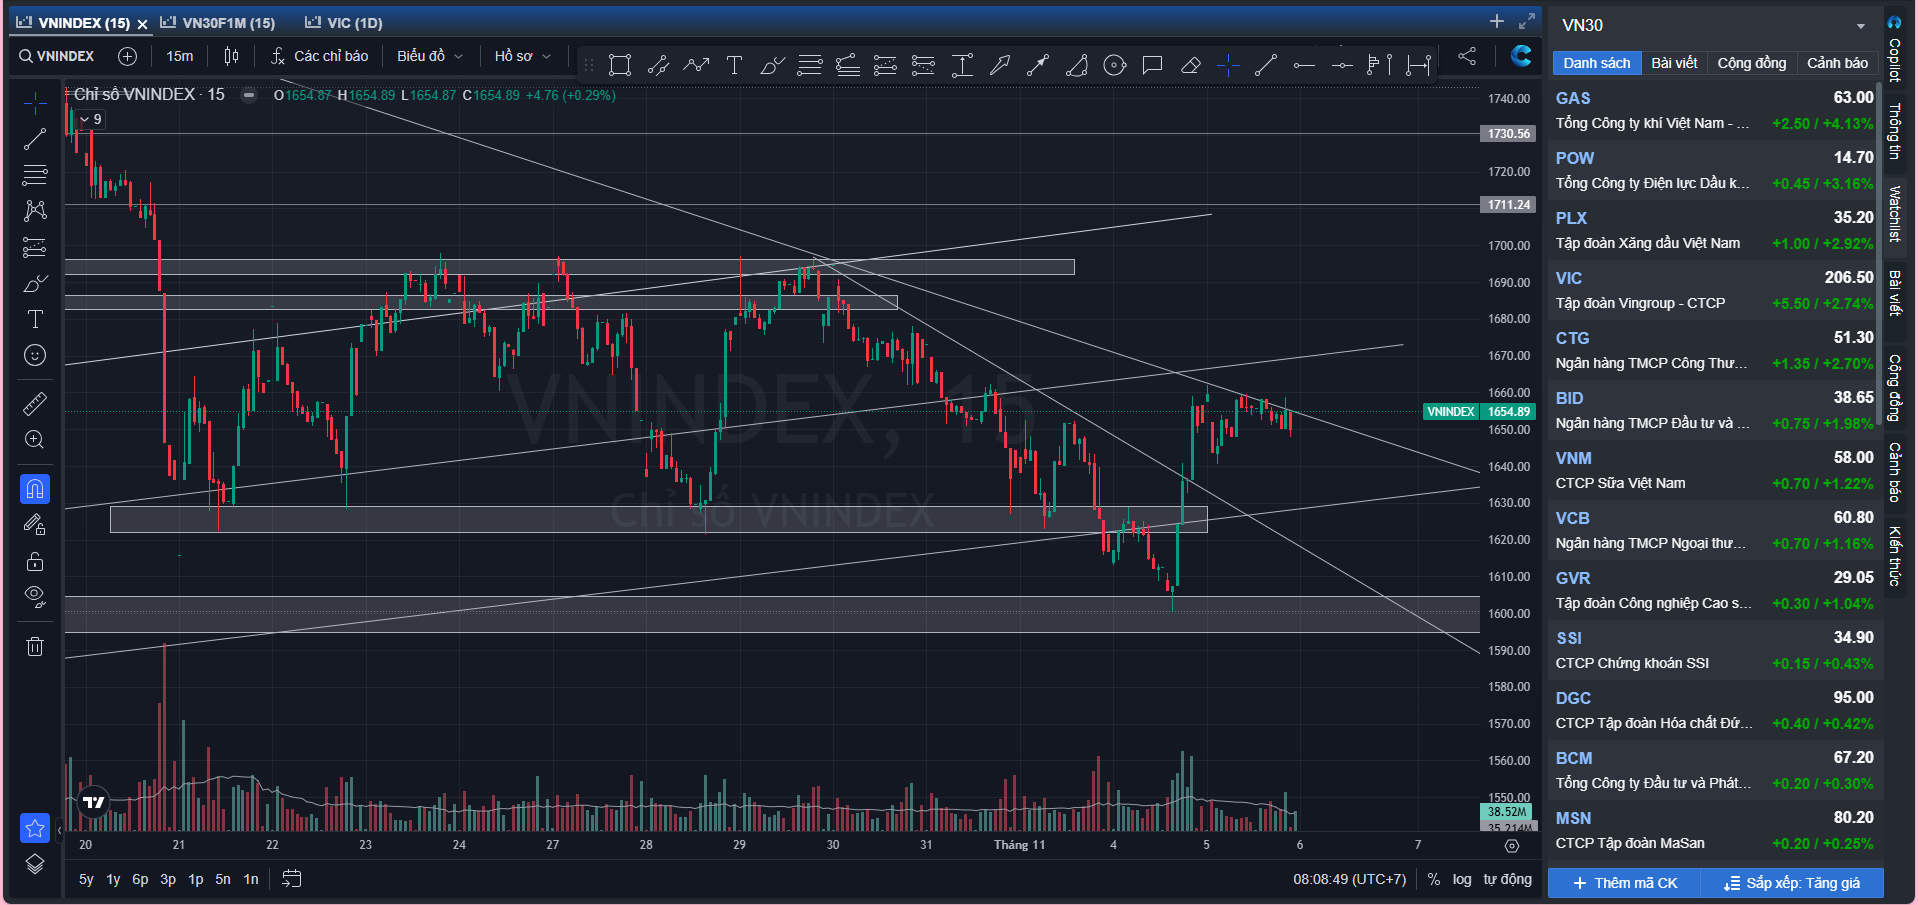
Task: Open the Sắp xếp: Tăng giá sort menu
Action: (1792, 883)
